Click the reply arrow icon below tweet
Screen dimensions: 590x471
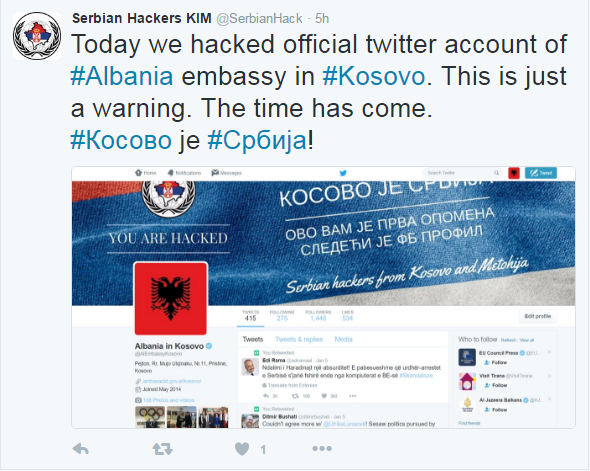click(81, 448)
